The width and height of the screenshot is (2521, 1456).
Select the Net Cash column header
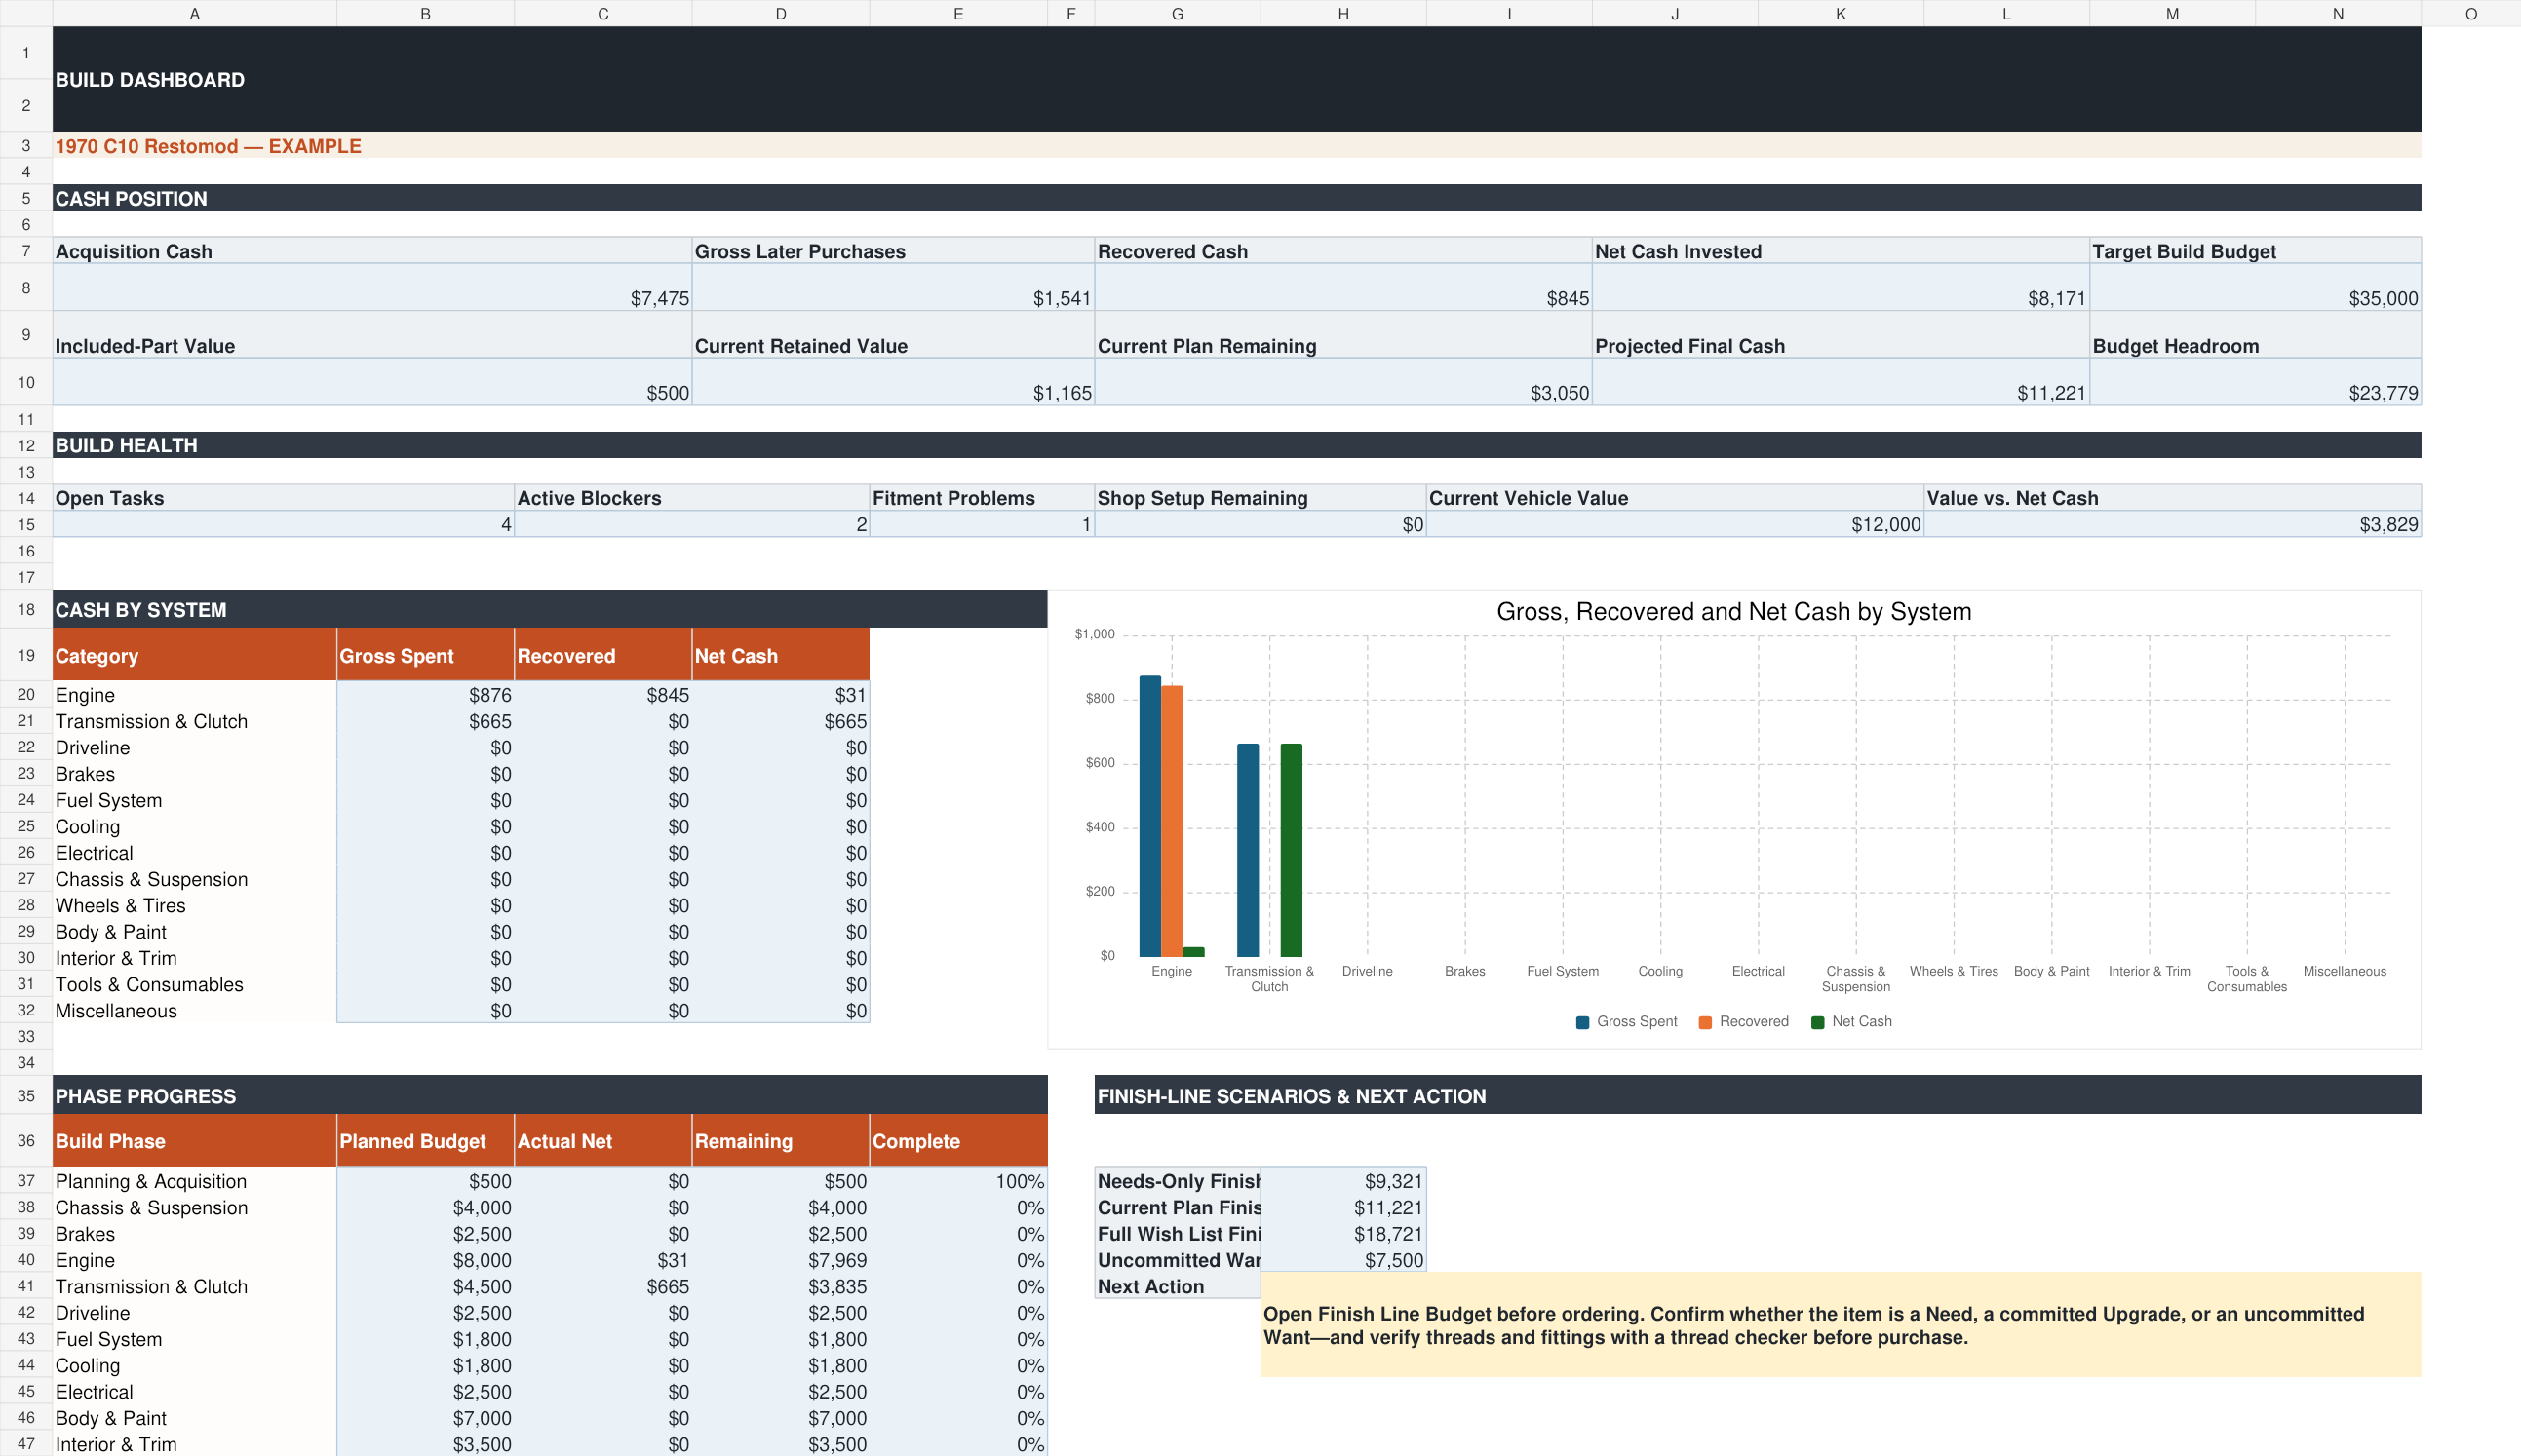[x=781, y=655]
